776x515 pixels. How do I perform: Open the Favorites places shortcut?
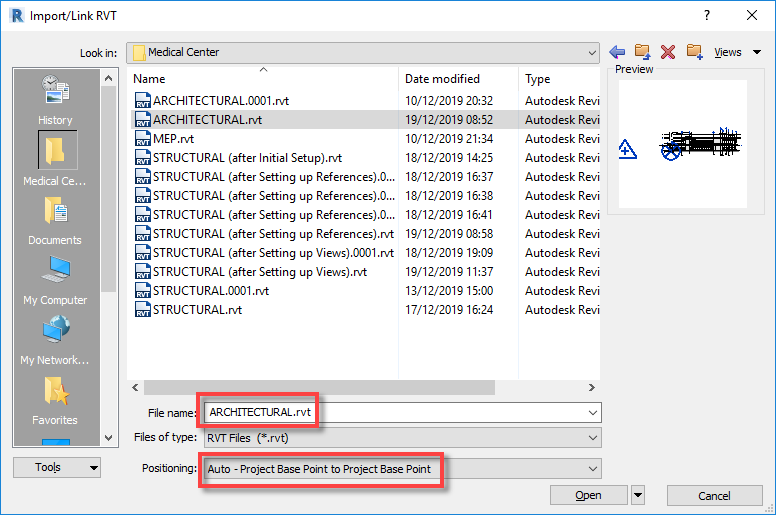point(55,400)
